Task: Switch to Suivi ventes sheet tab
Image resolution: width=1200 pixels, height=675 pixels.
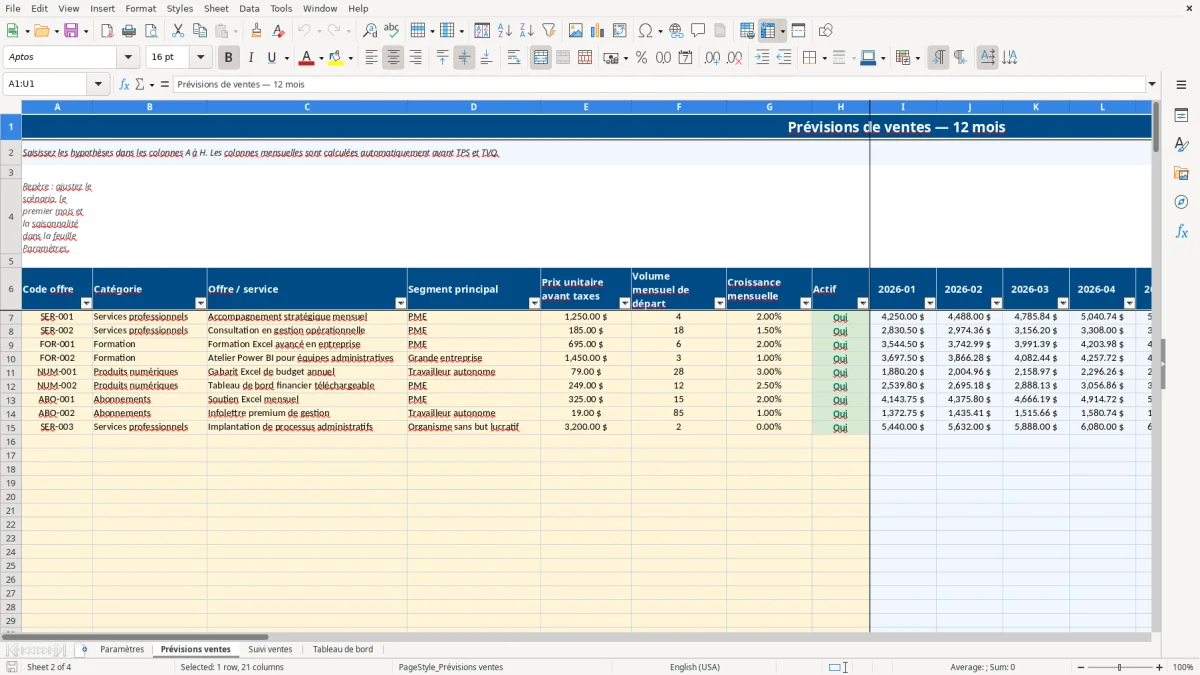Action: coord(270,649)
